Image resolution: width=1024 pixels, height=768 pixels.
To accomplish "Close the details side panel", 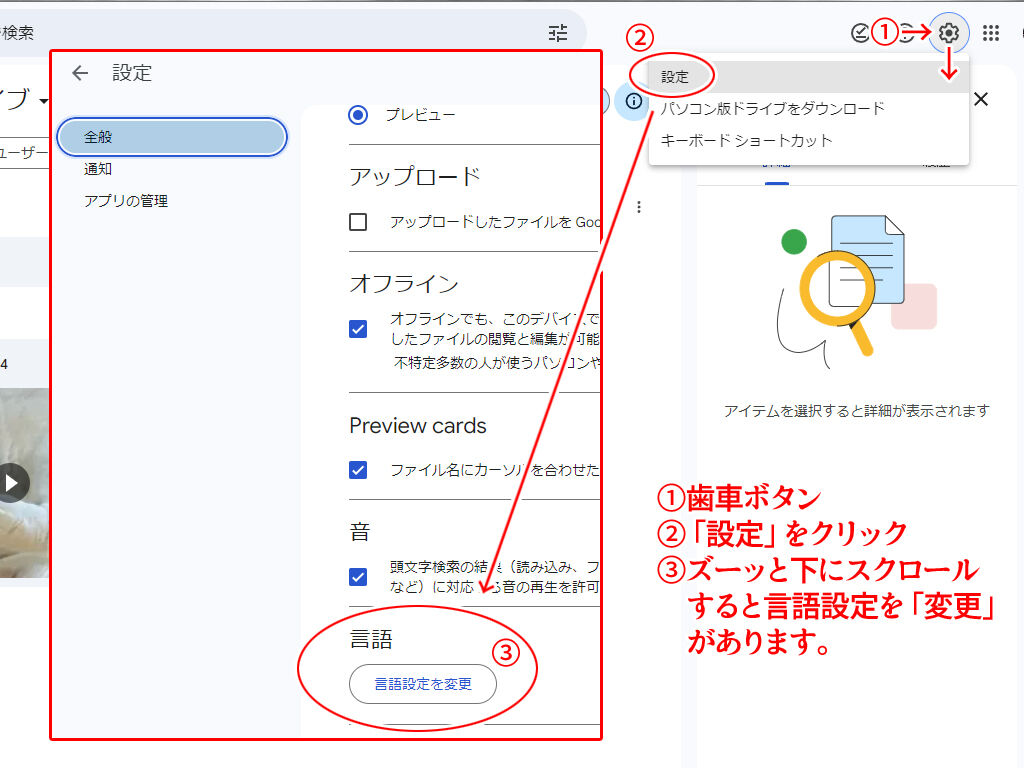I will (x=981, y=99).
